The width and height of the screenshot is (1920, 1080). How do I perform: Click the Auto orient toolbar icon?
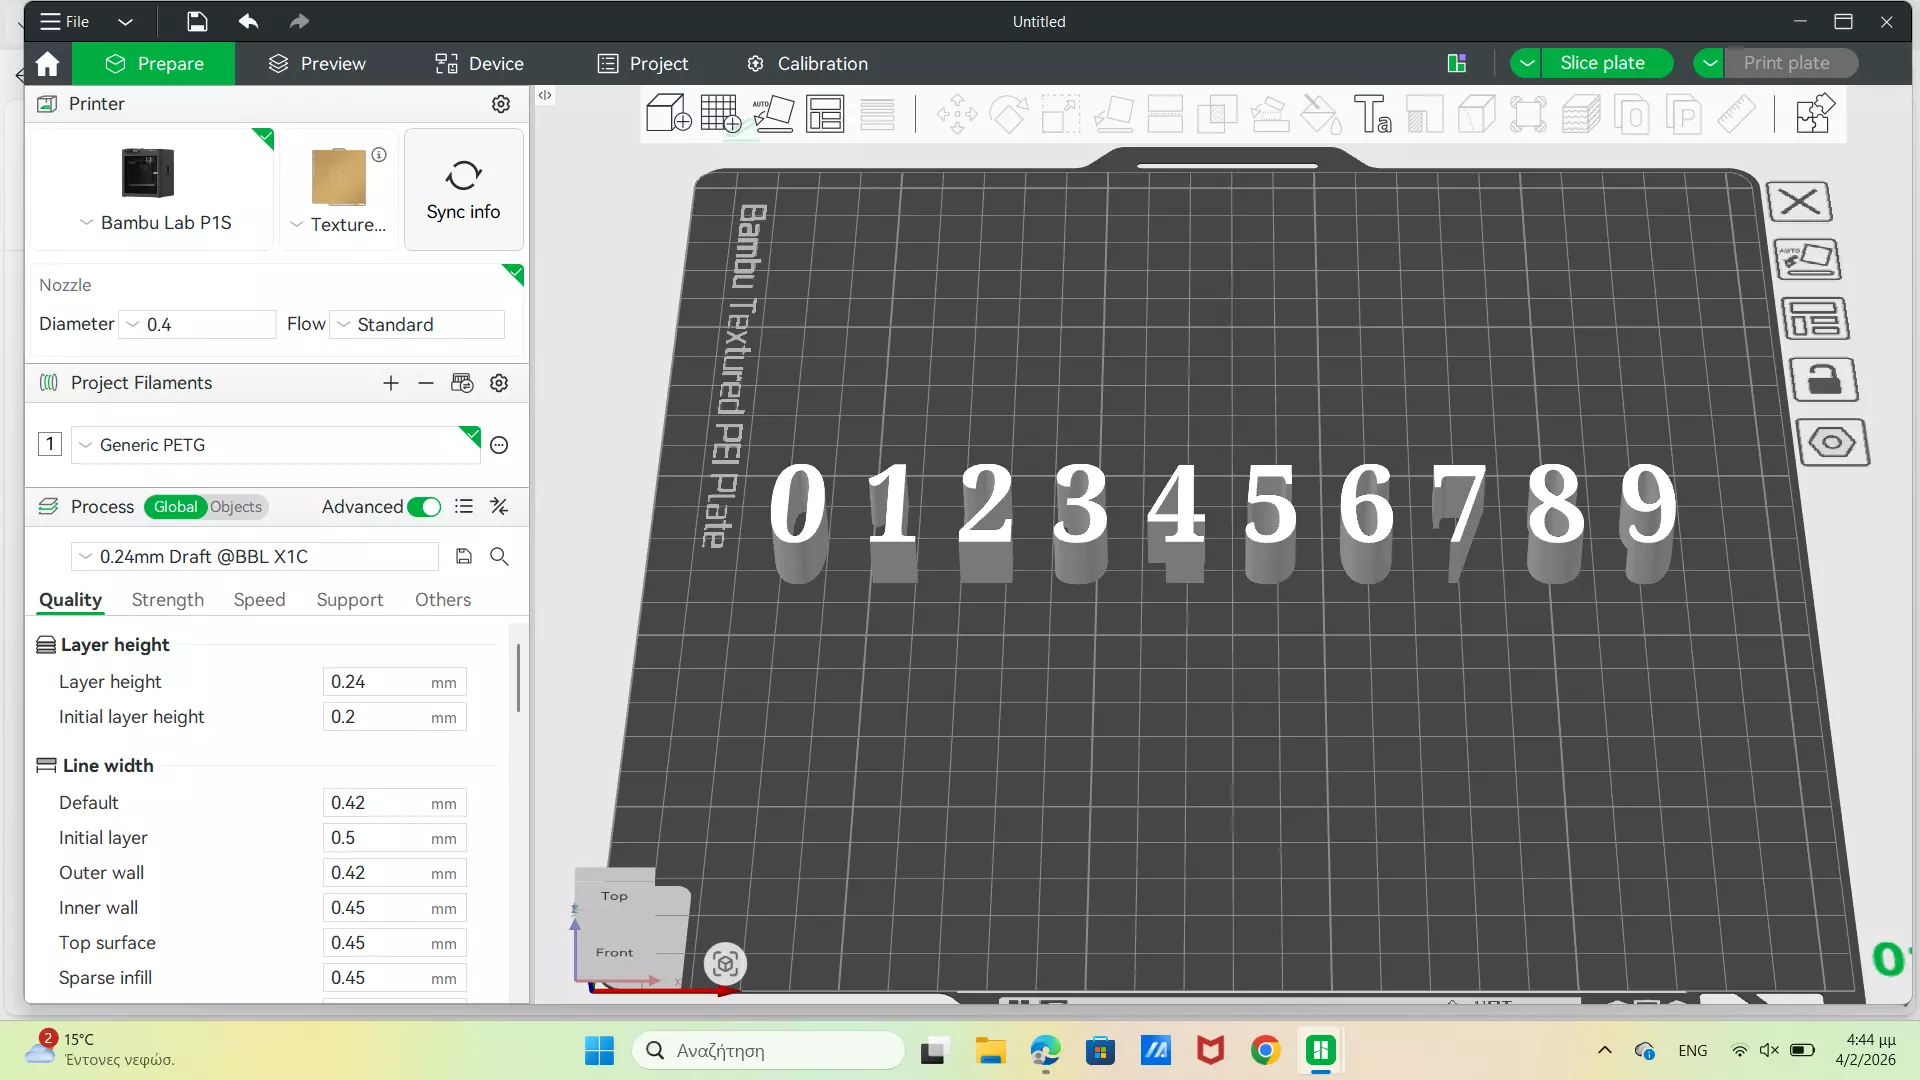pyautogui.click(x=773, y=114)
